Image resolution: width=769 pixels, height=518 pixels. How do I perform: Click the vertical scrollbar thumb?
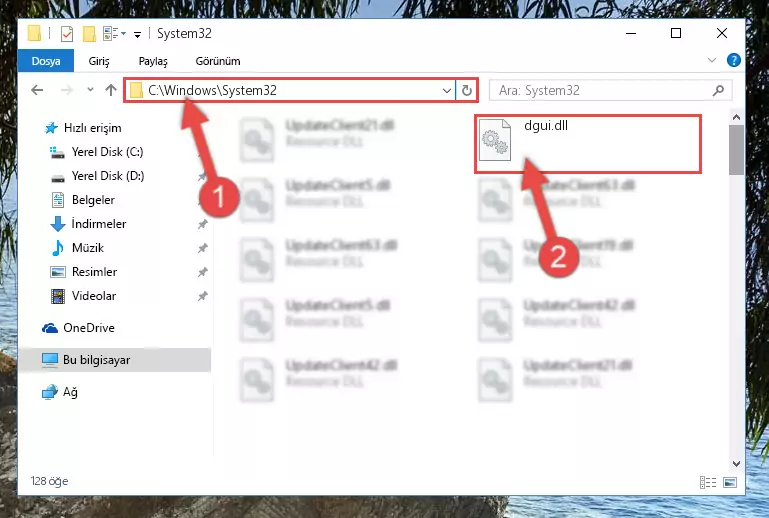[x=736, y=150]
